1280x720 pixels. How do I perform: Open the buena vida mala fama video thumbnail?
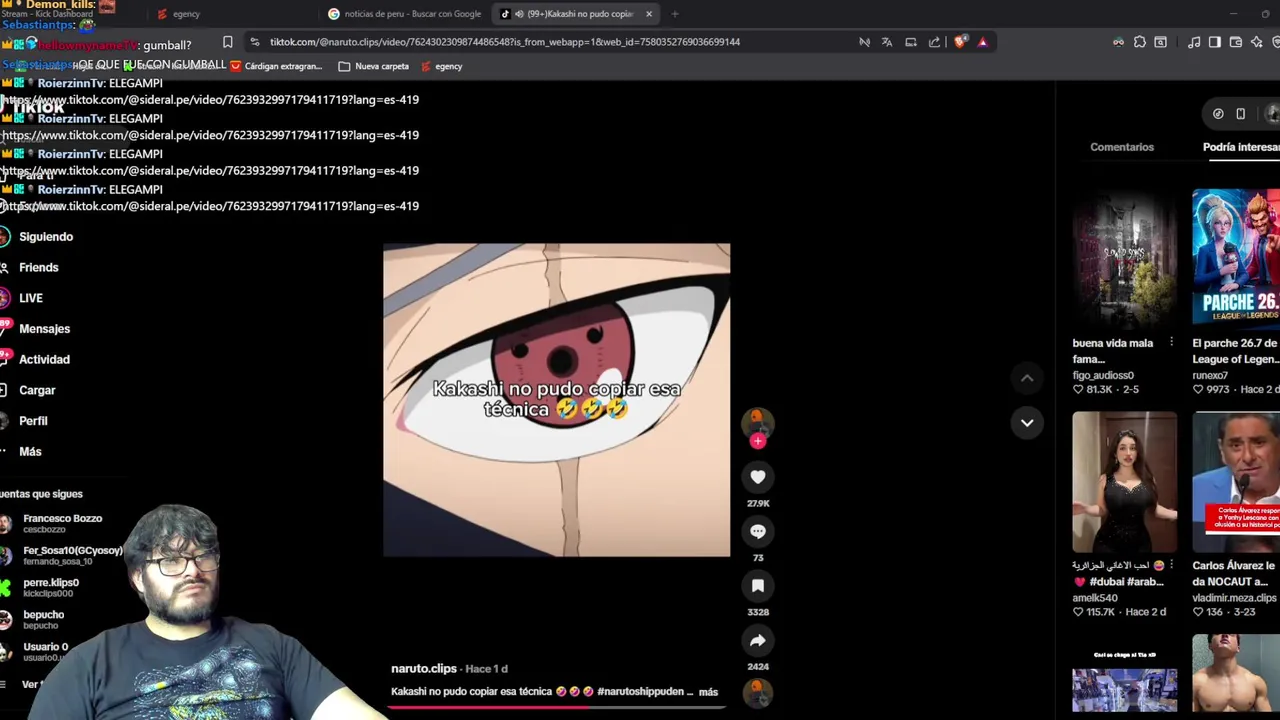(1124, 258)
